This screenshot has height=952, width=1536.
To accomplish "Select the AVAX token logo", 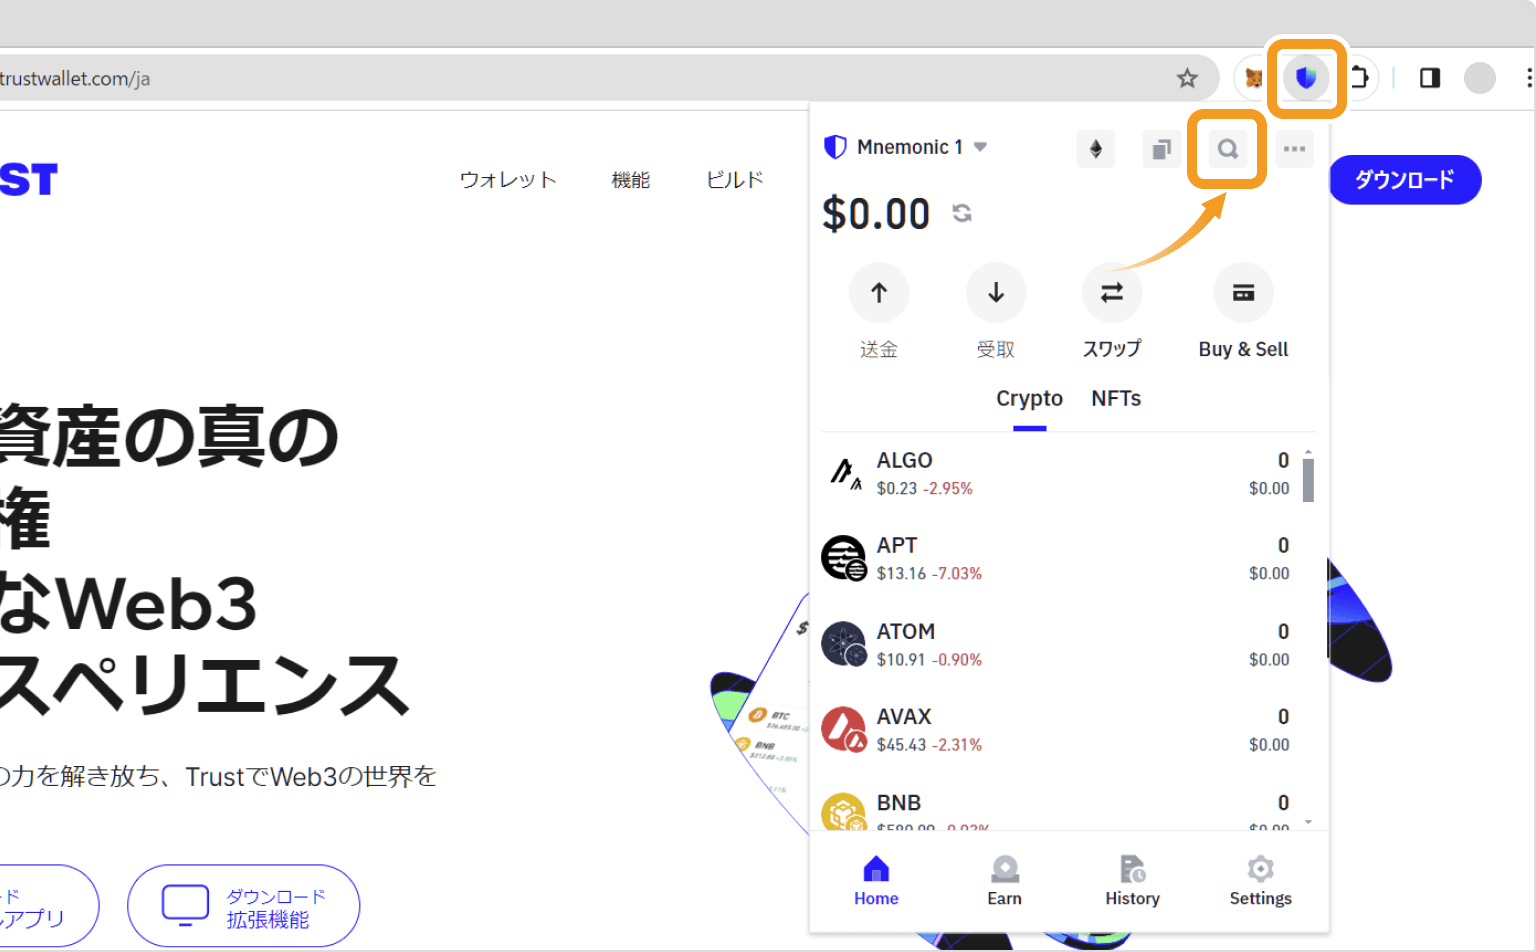I will (x=844, y=729).
